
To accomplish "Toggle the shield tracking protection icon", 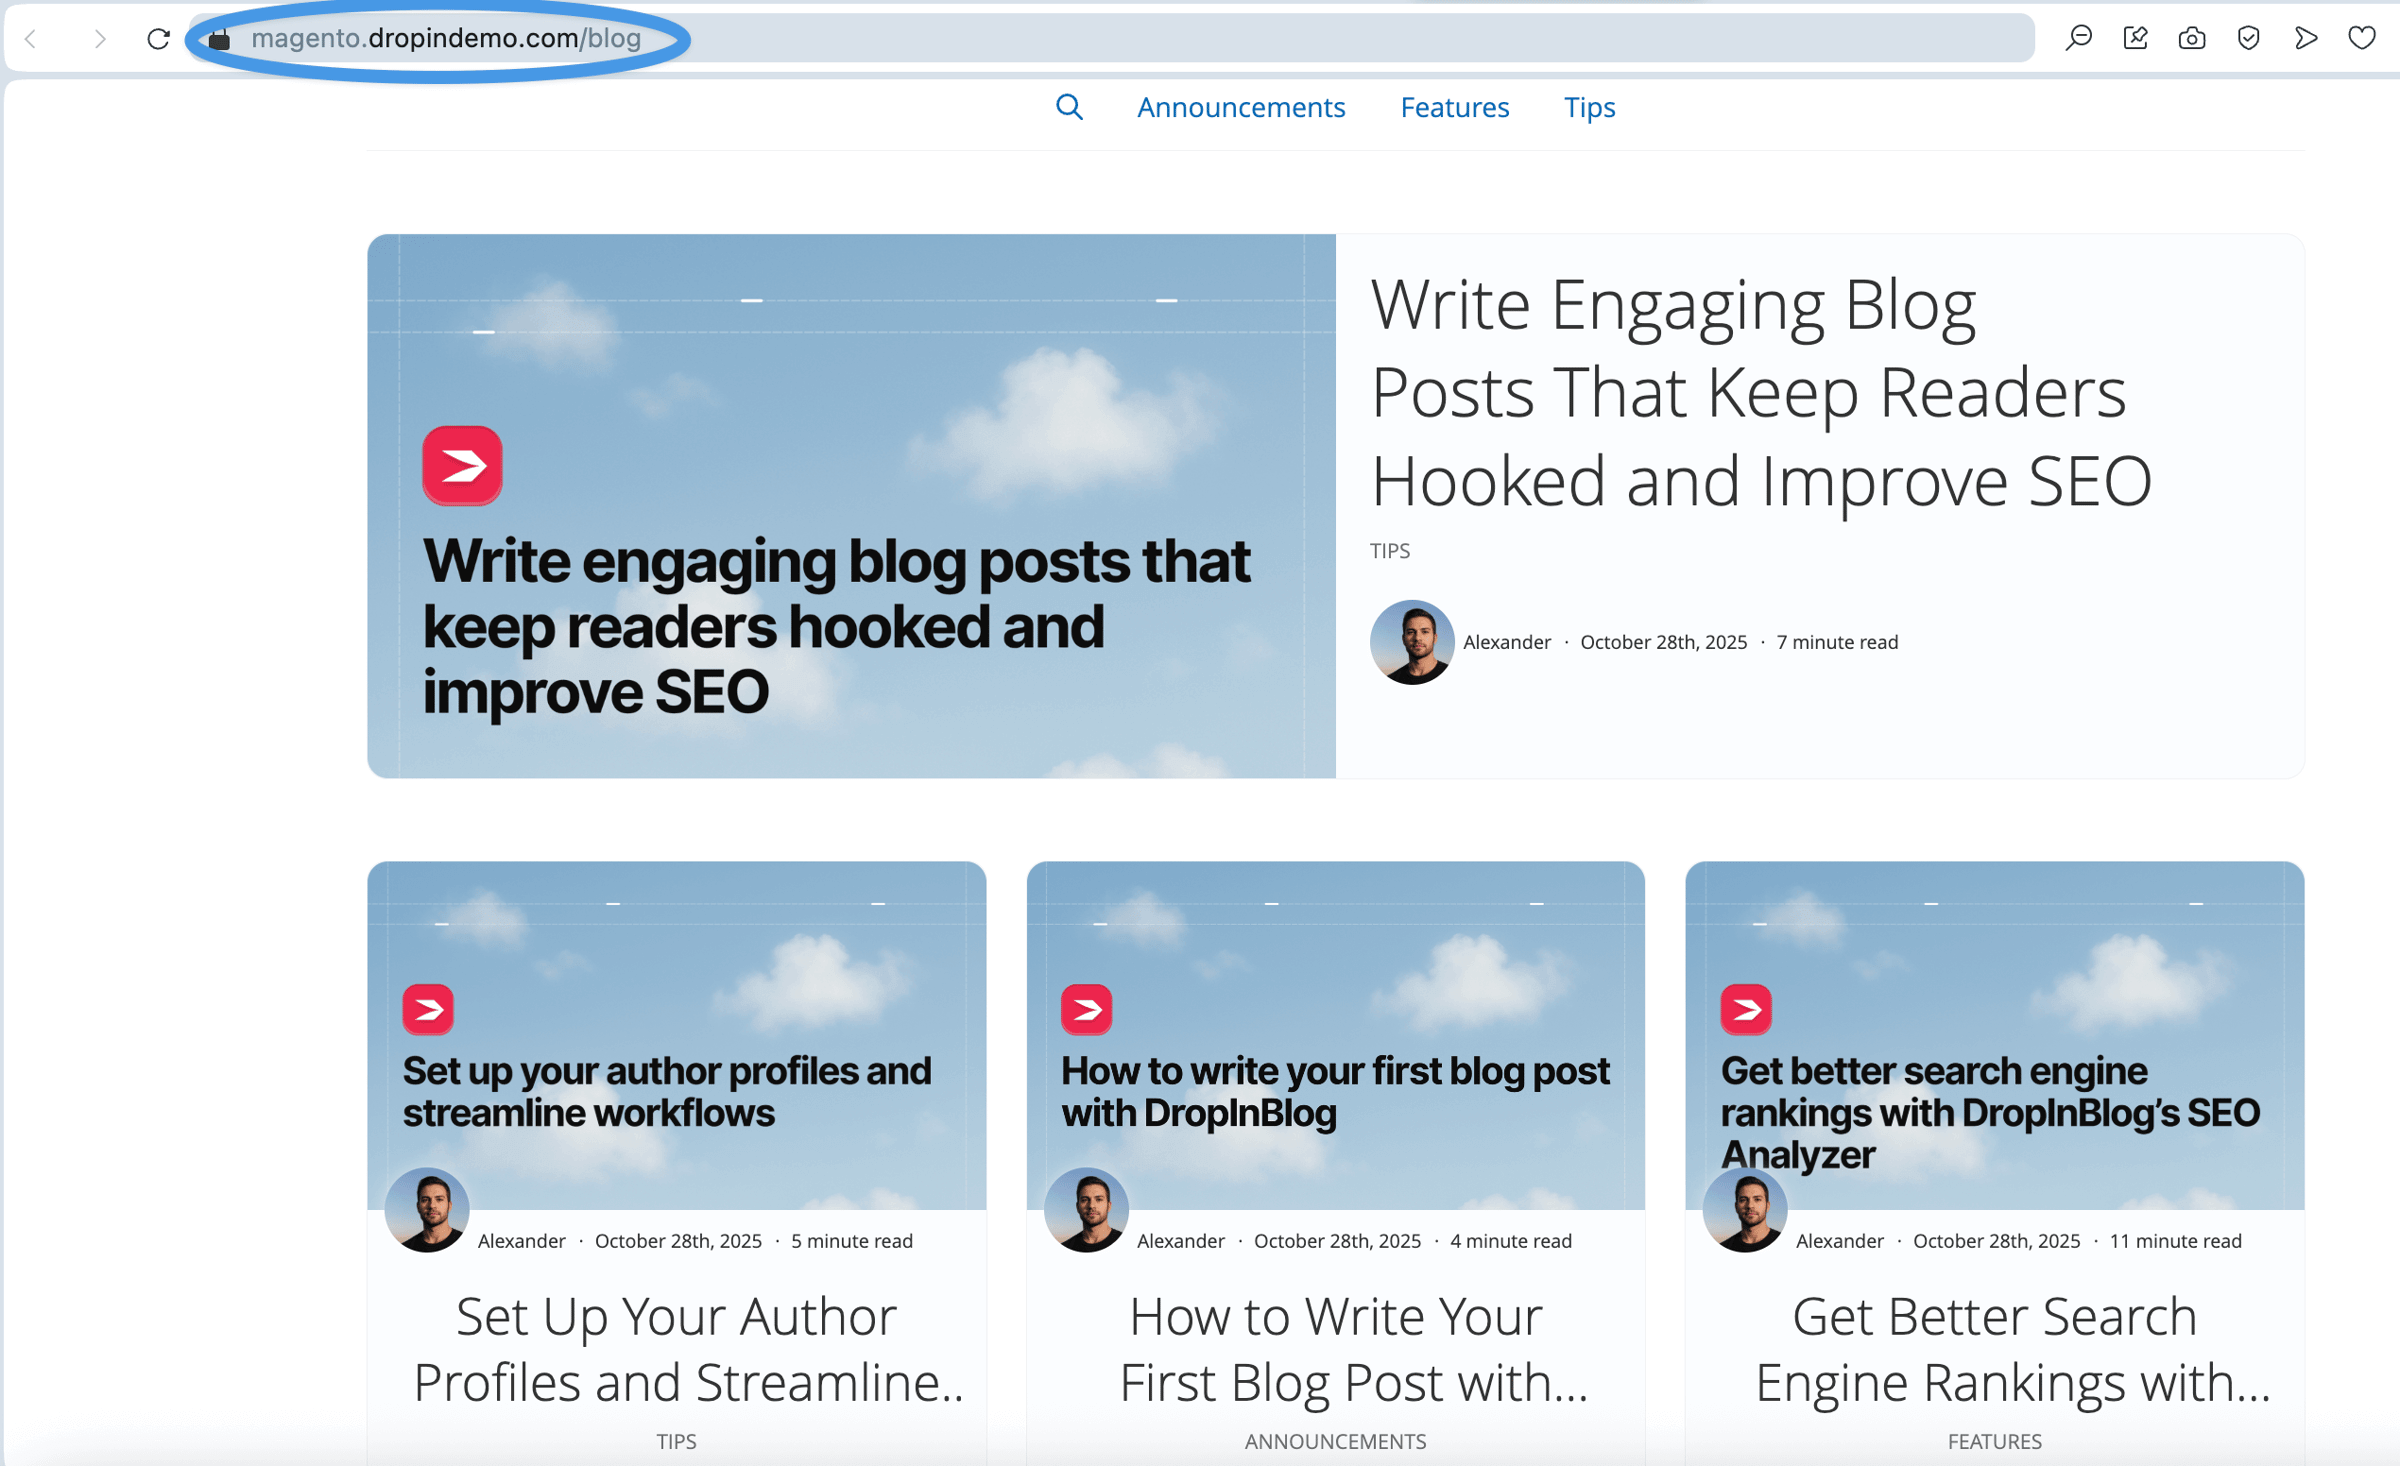I will (2248, 38).
